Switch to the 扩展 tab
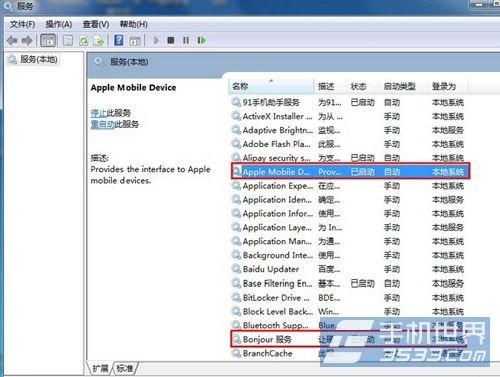500x377 pixels. (x=100, y=368)
